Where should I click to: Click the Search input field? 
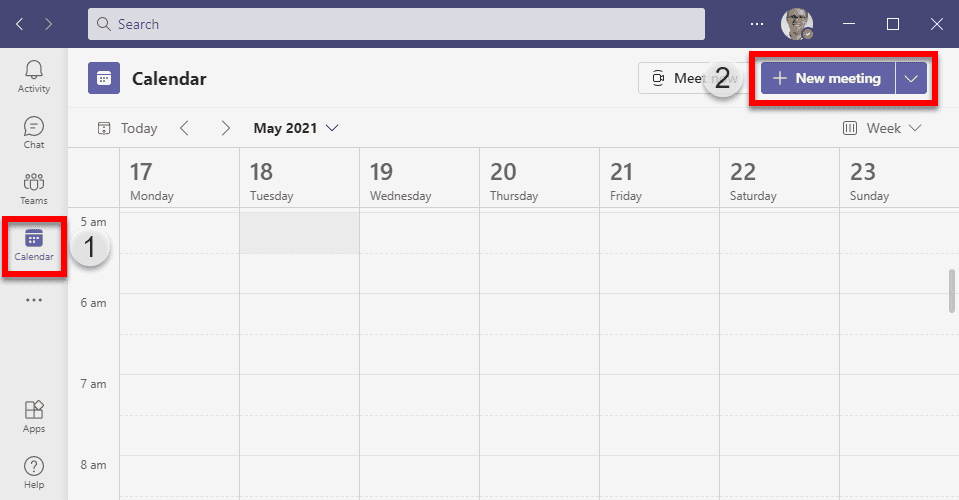[x=396, y=23]
